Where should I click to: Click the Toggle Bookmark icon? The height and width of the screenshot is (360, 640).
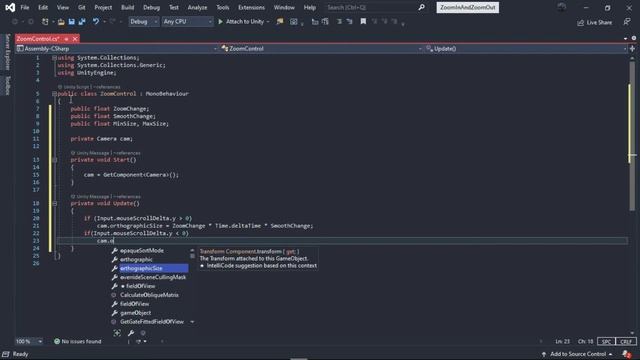(363, 22)
